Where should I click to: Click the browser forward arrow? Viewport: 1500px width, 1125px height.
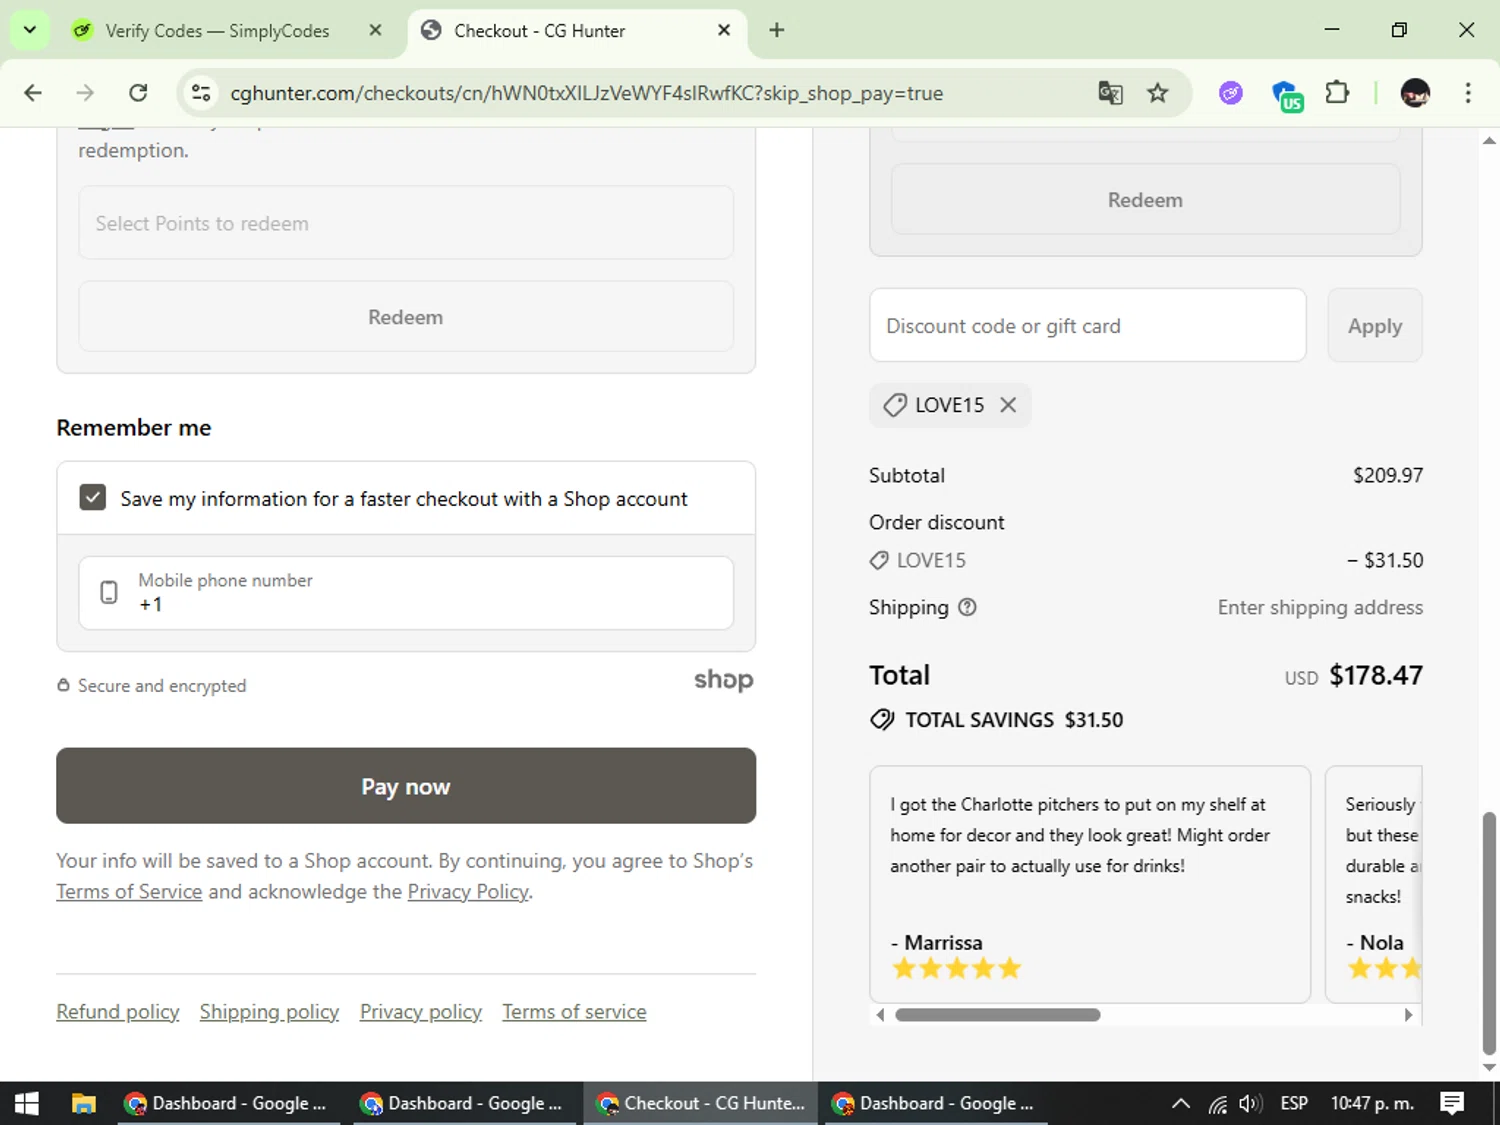click(85, 93)
